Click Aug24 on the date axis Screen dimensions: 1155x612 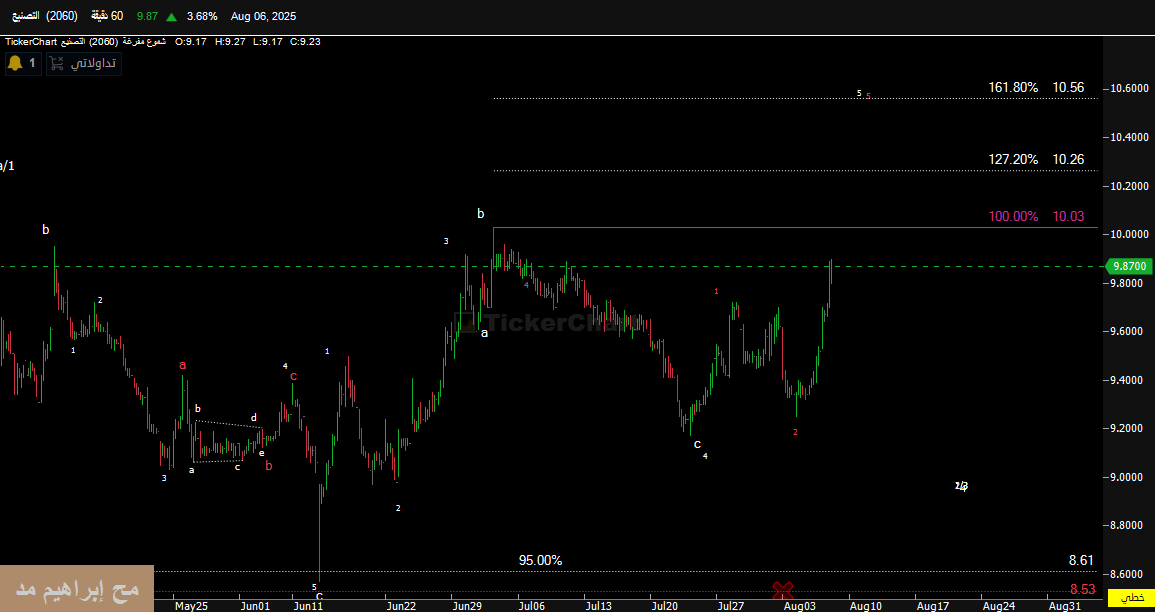[998, 606]
